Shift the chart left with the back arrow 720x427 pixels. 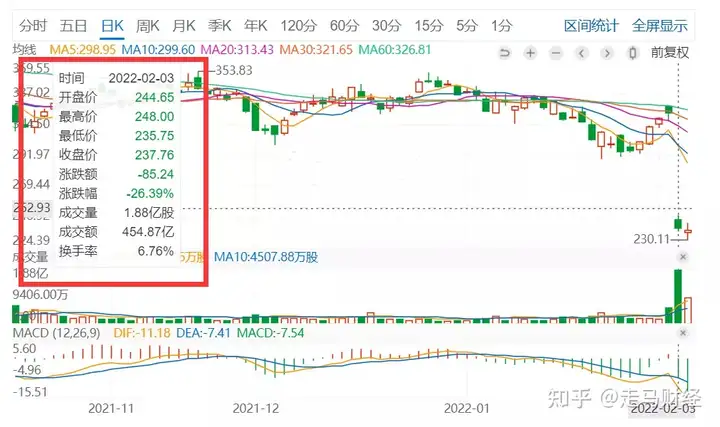(581, 53)
